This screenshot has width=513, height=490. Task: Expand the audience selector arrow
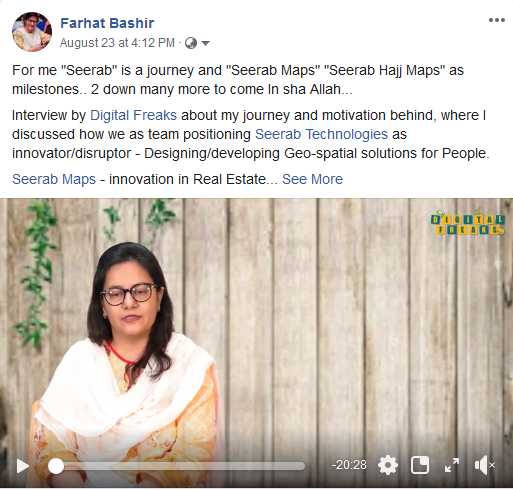coord(206,43)
